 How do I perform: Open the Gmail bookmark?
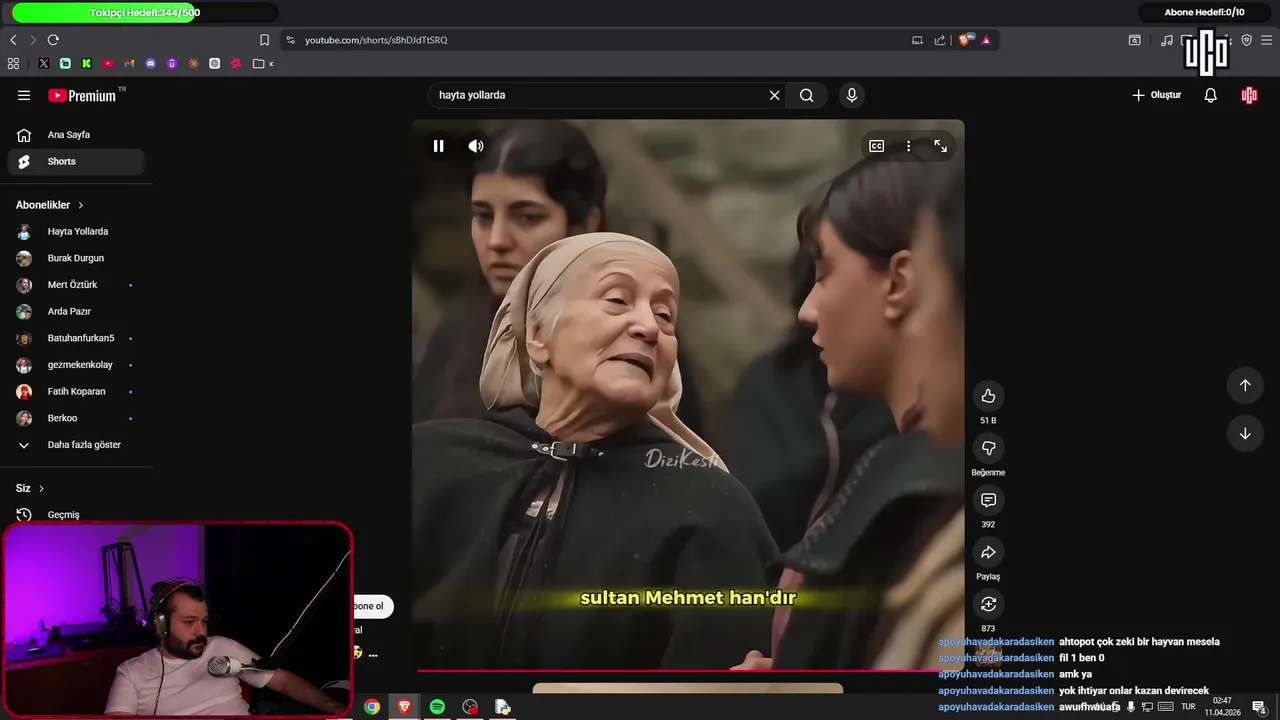pyautogui.click(x=129, y=63)
